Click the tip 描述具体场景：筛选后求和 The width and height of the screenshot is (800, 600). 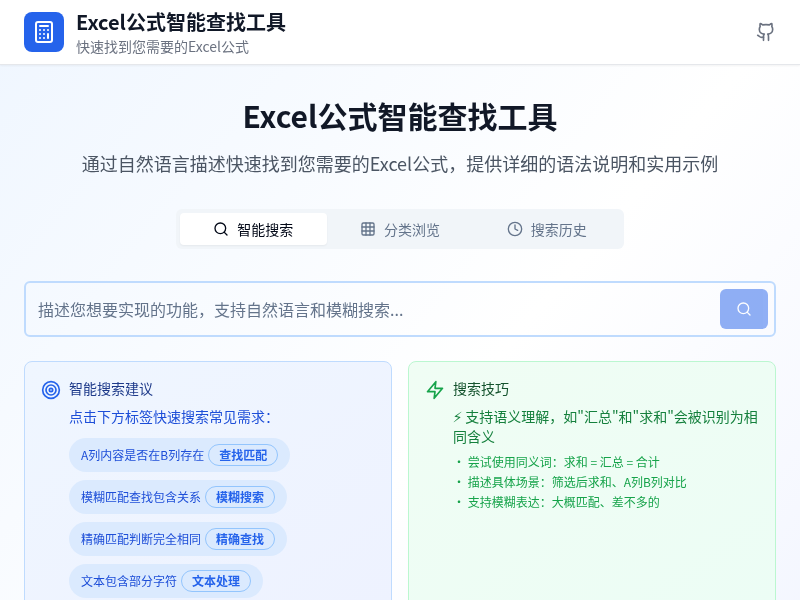(577, 482)
